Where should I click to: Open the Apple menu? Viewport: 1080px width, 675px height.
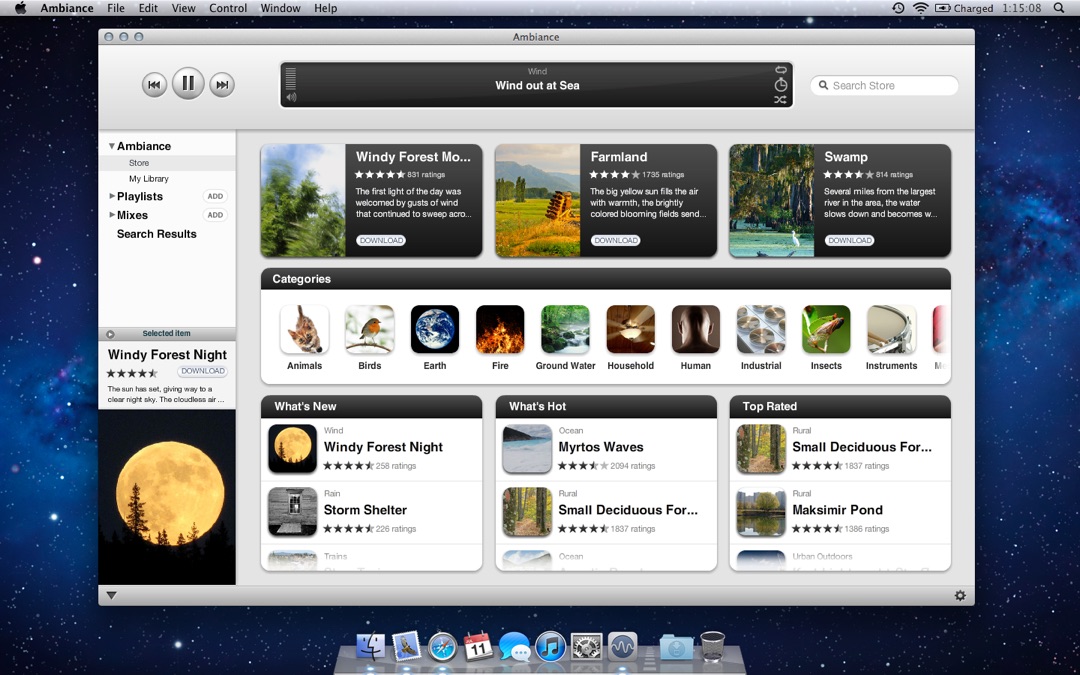pyautogui.click(x=20, y=8)
